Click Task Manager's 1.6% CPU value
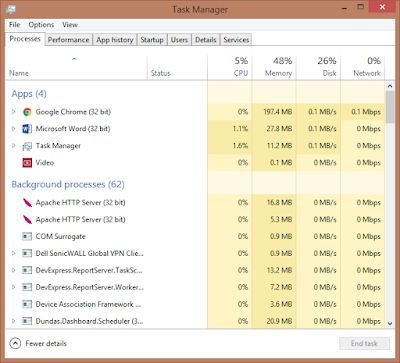 click(240, 146)
